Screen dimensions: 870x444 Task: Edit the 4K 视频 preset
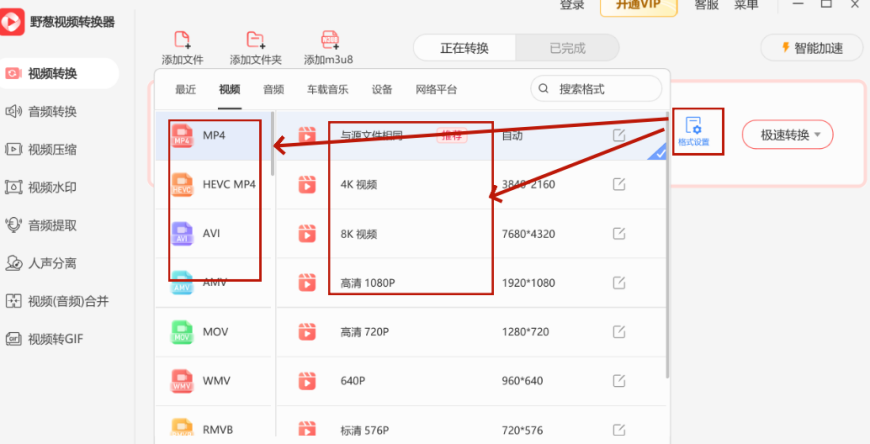(x=619, y=184)
